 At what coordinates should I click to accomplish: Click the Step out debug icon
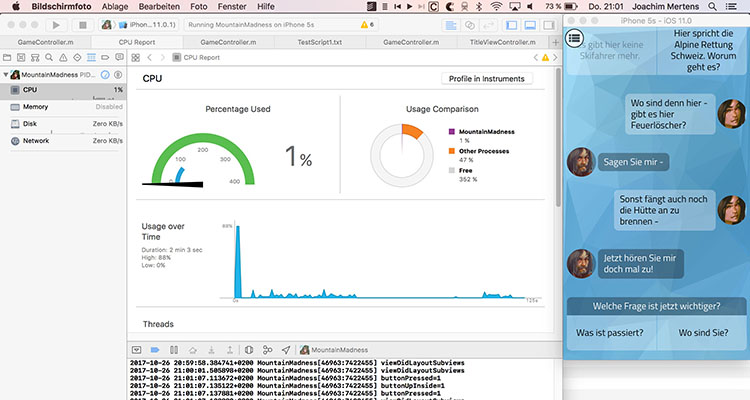click(x=230, y=350)
